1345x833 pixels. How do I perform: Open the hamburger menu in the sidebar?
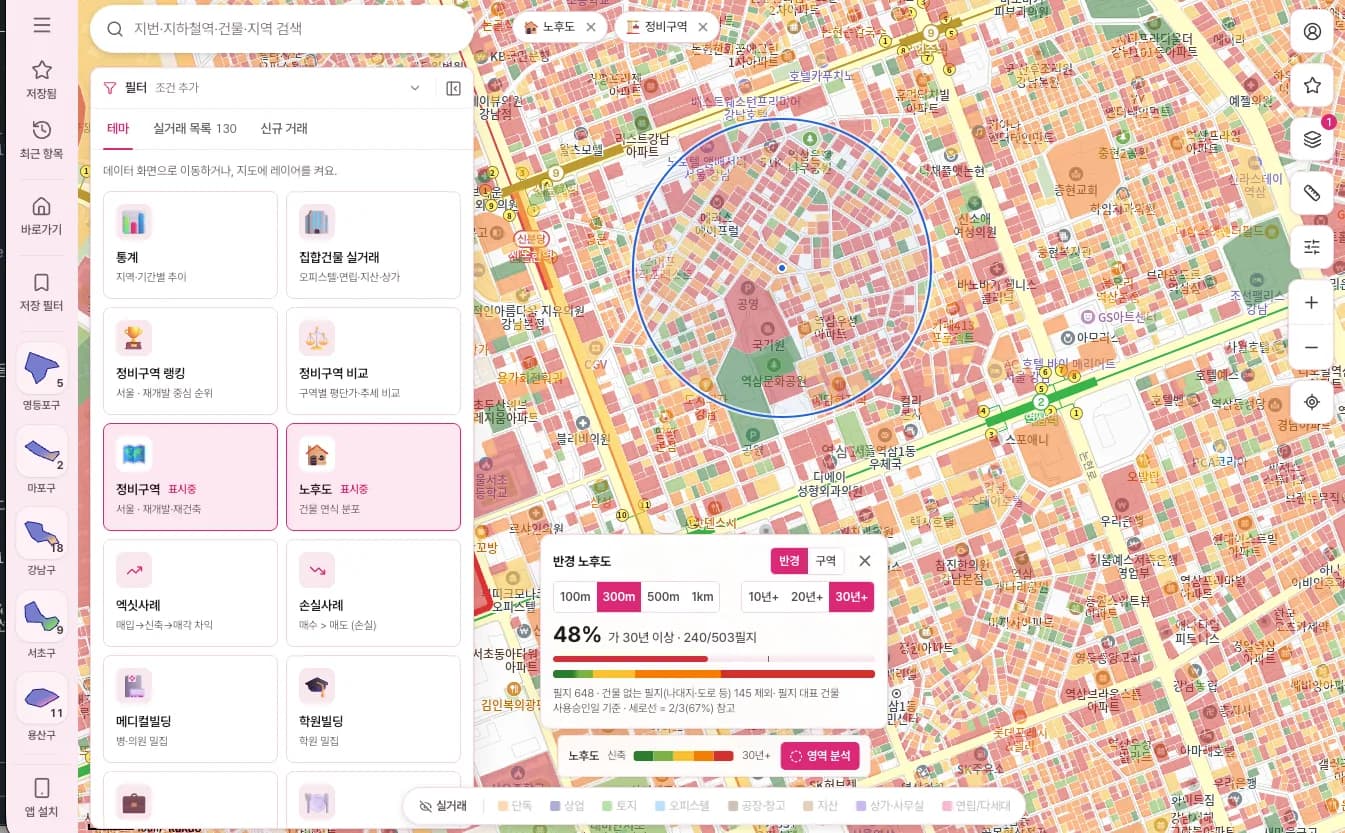click(x=41, y=25)
